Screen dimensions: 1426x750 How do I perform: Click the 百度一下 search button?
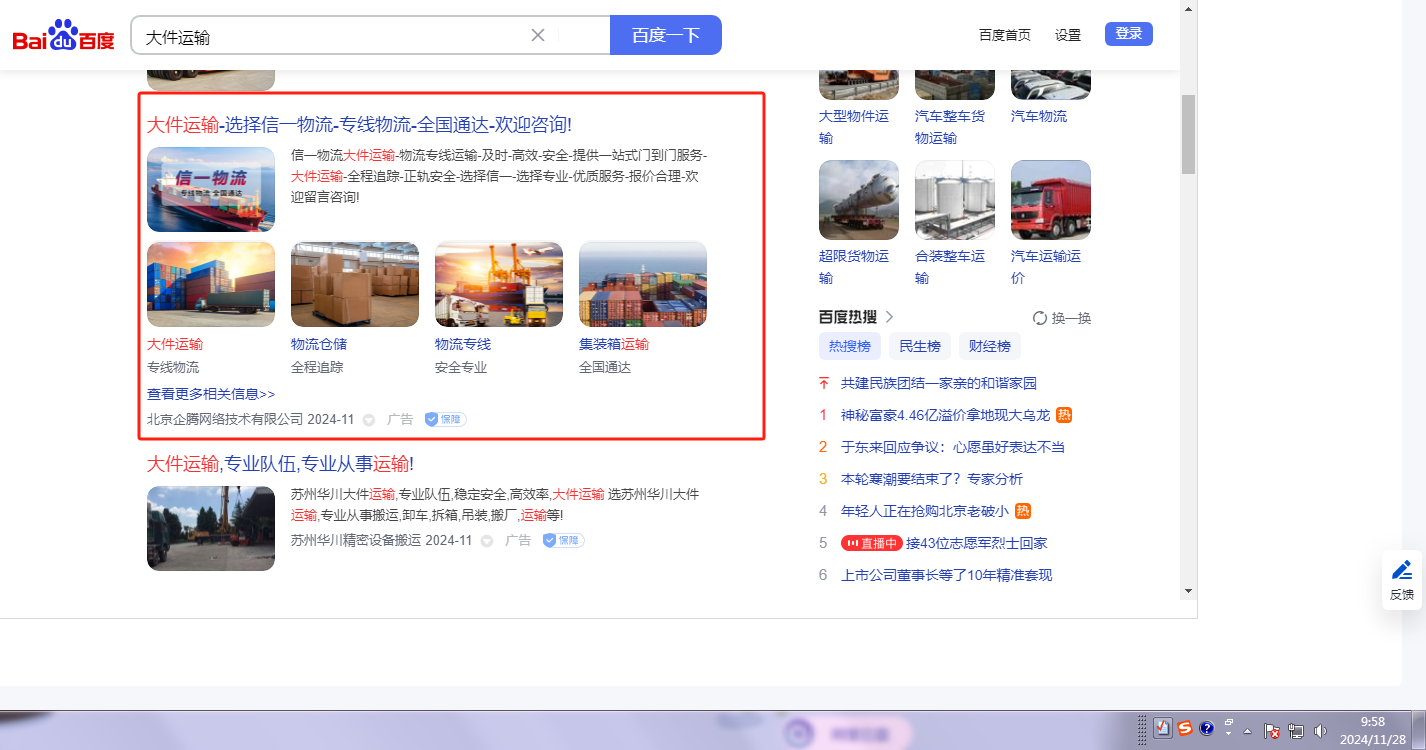666,35
